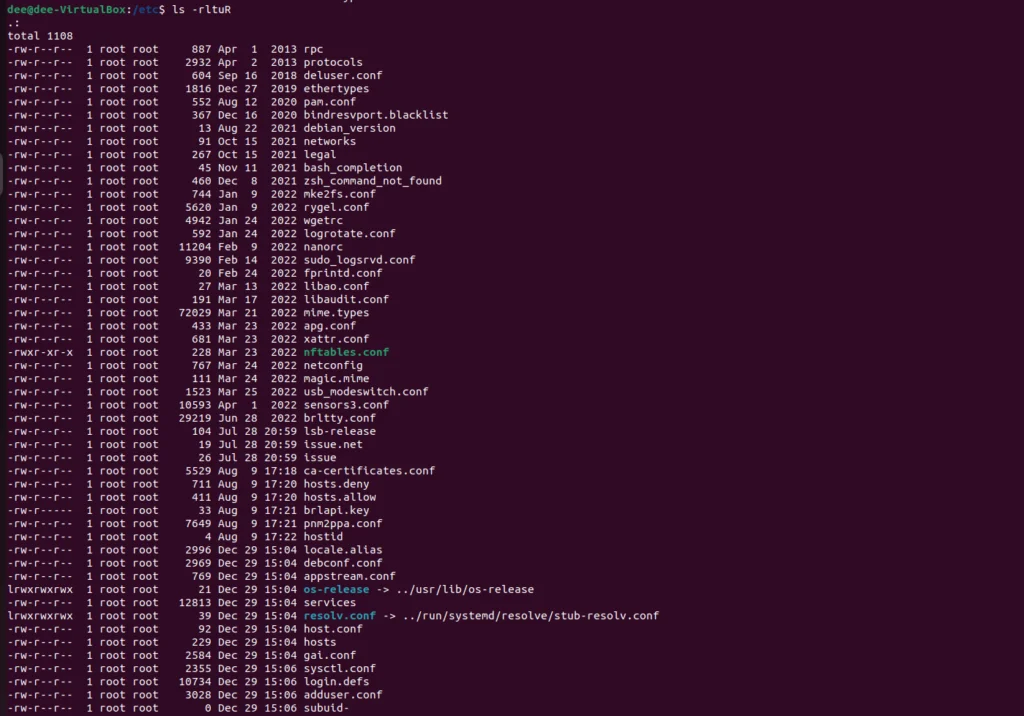Select the ca-certificates.conf filename
Image resolution: width=1024 pixels, height=716 pixels.
(x=369, y=471)
